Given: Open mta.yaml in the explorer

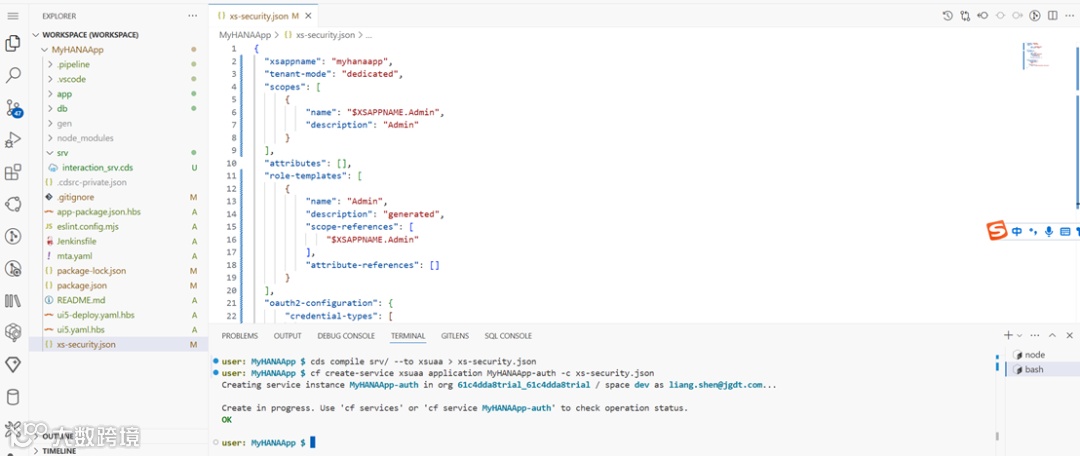Looking at the screenshot, I should [74, 256].
